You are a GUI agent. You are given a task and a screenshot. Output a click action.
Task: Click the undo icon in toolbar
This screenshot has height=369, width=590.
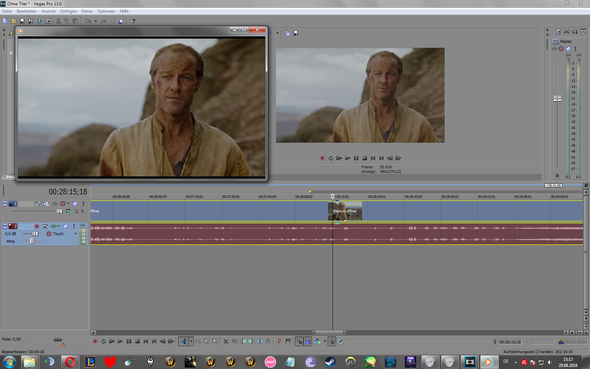coord(88,21)
